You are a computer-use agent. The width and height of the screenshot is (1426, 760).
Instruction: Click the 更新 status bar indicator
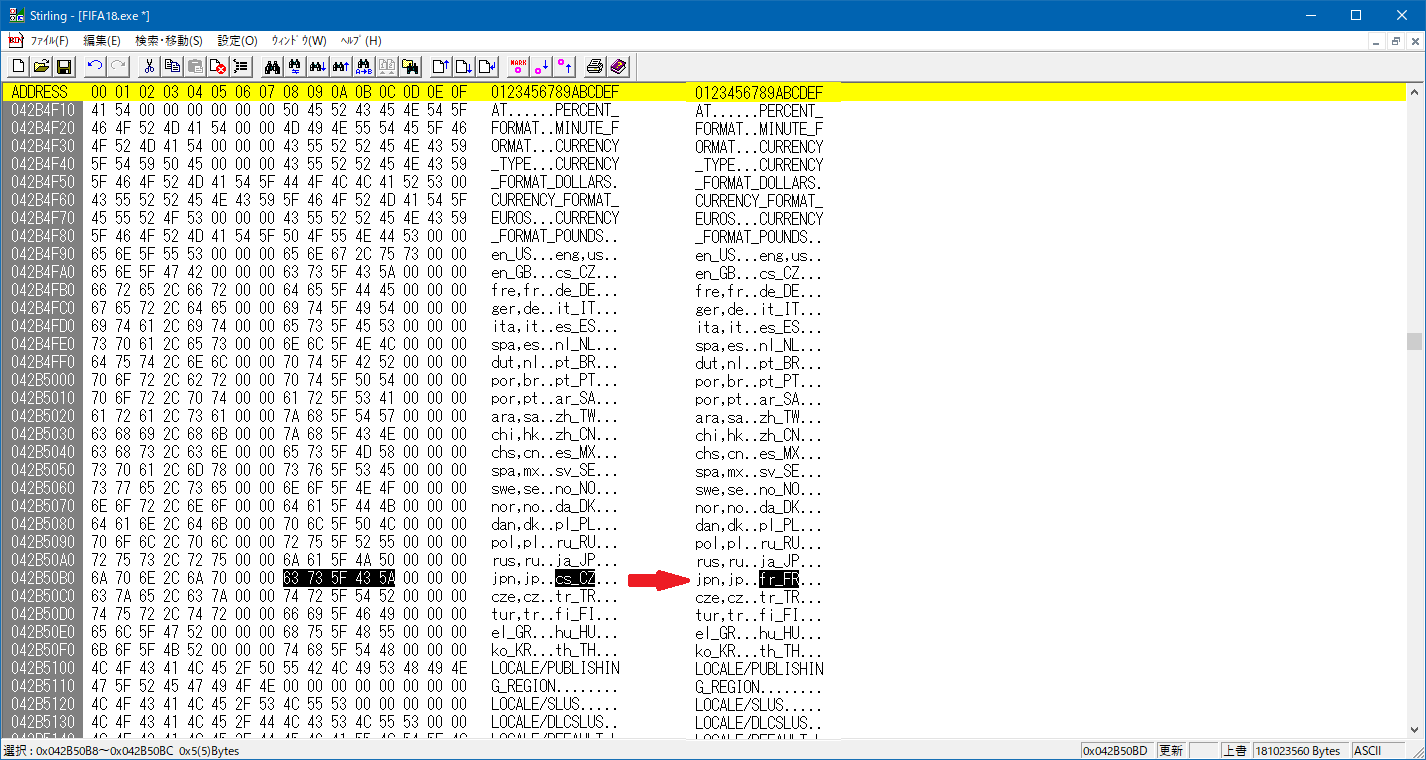(1173, 751)
